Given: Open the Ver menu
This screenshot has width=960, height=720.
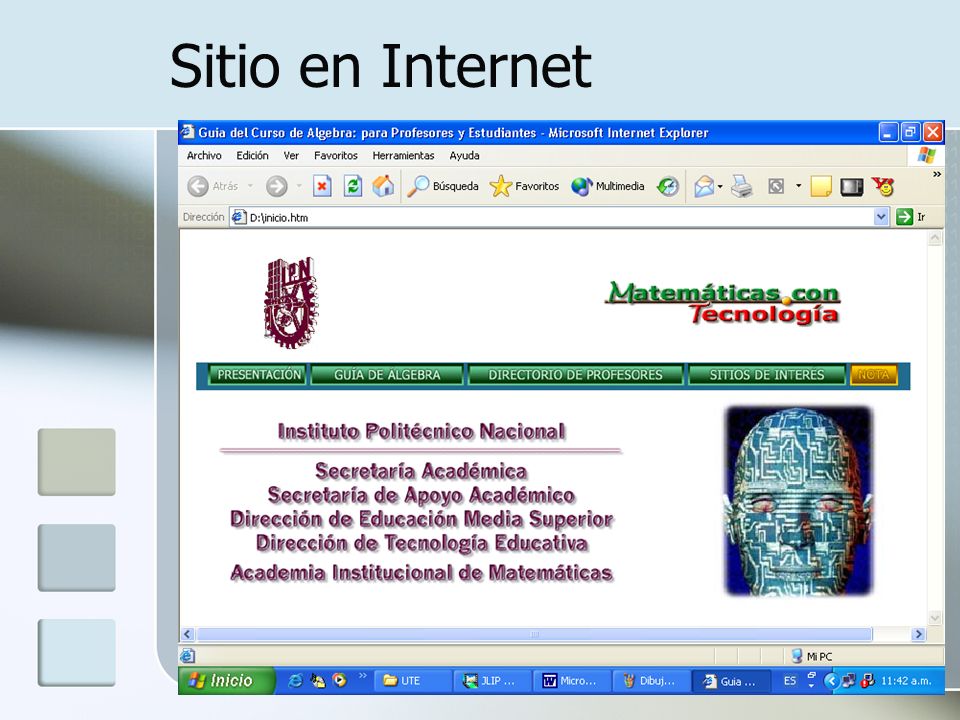Looking at the screenshot, I should [291, 156].
